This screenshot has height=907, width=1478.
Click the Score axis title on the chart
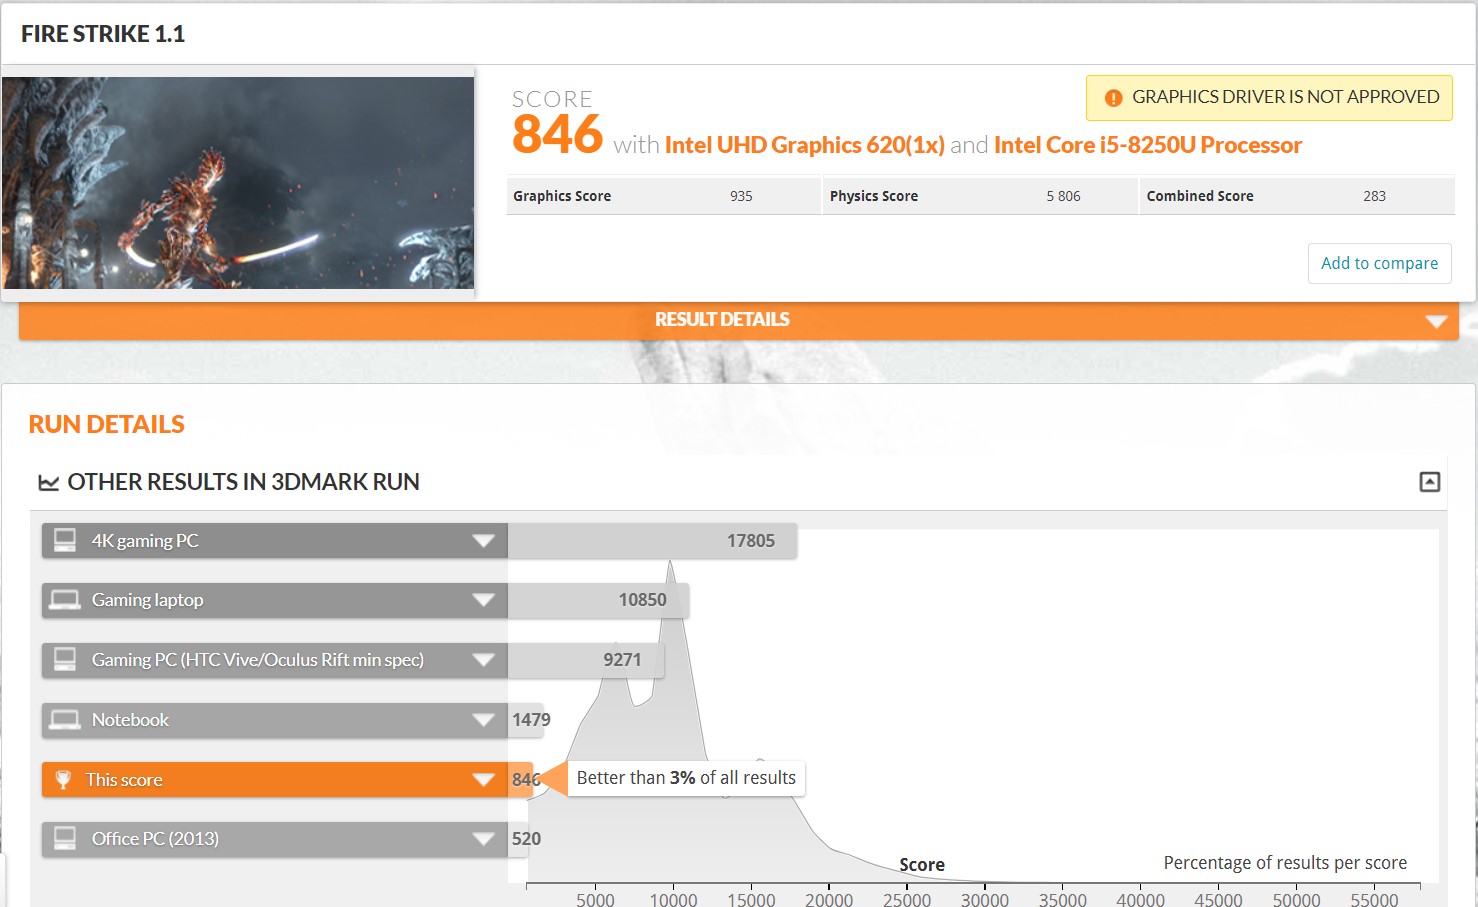click(x=922, y=865)
